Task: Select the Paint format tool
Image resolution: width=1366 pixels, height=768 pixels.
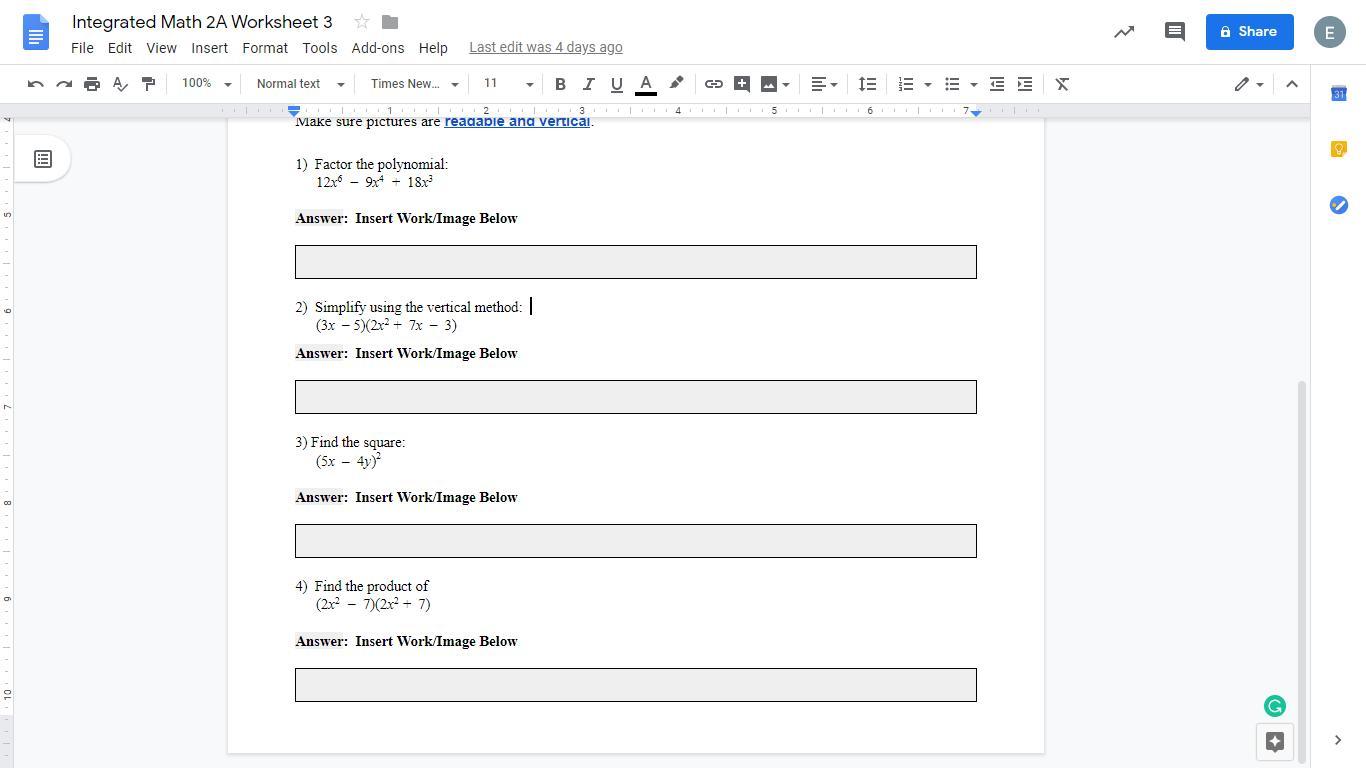Action: (x=148, y=84)
